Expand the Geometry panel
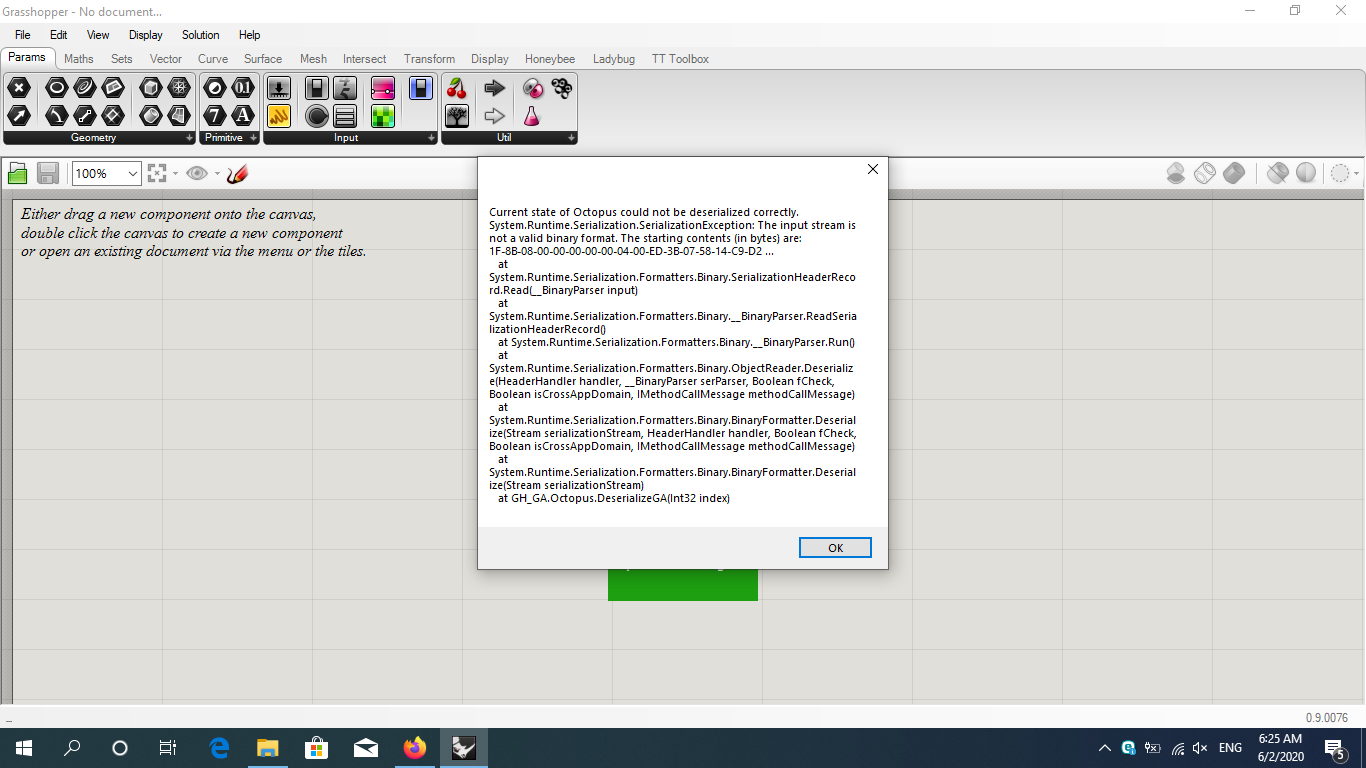1366x768 pixels. click(189, 138)
